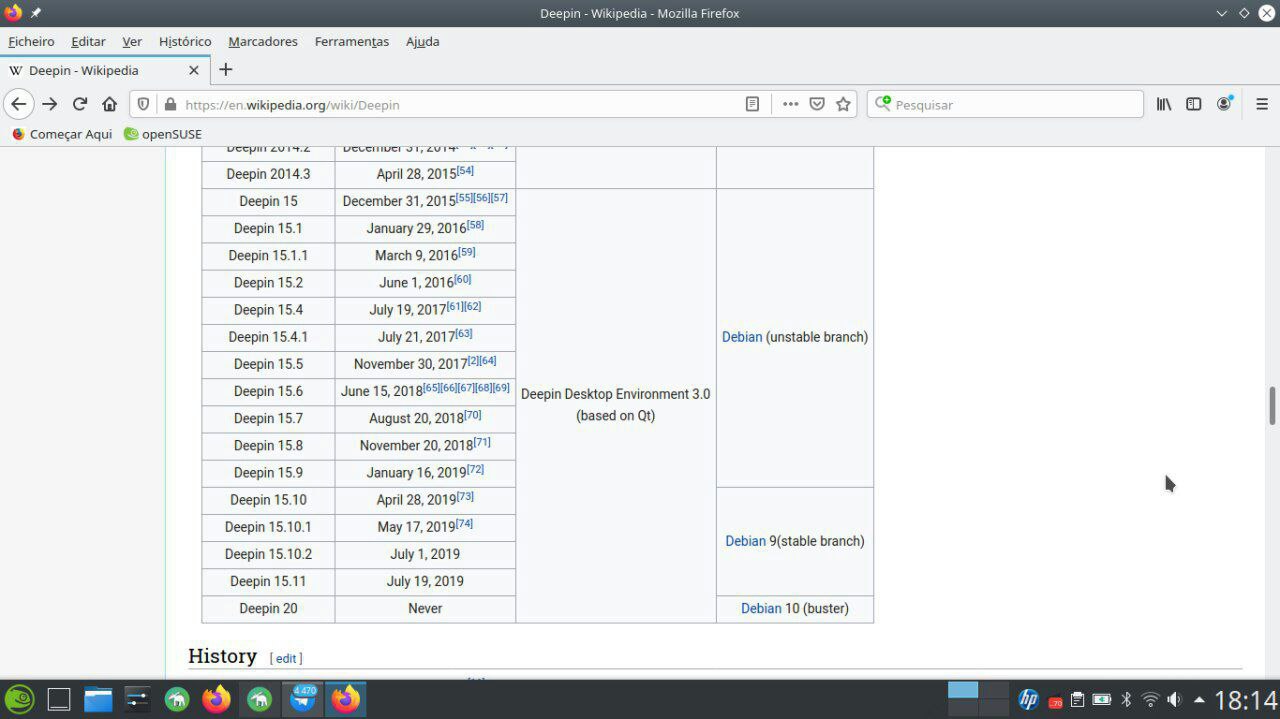Open the clipboard tray widget

point(1077,700)
